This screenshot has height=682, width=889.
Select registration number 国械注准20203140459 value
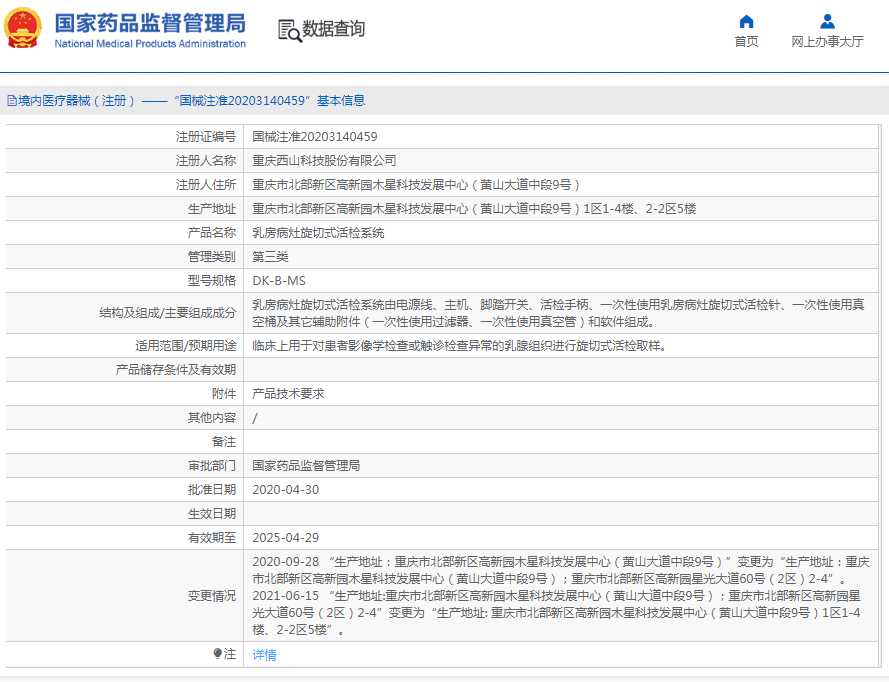[x=315, y=137]
